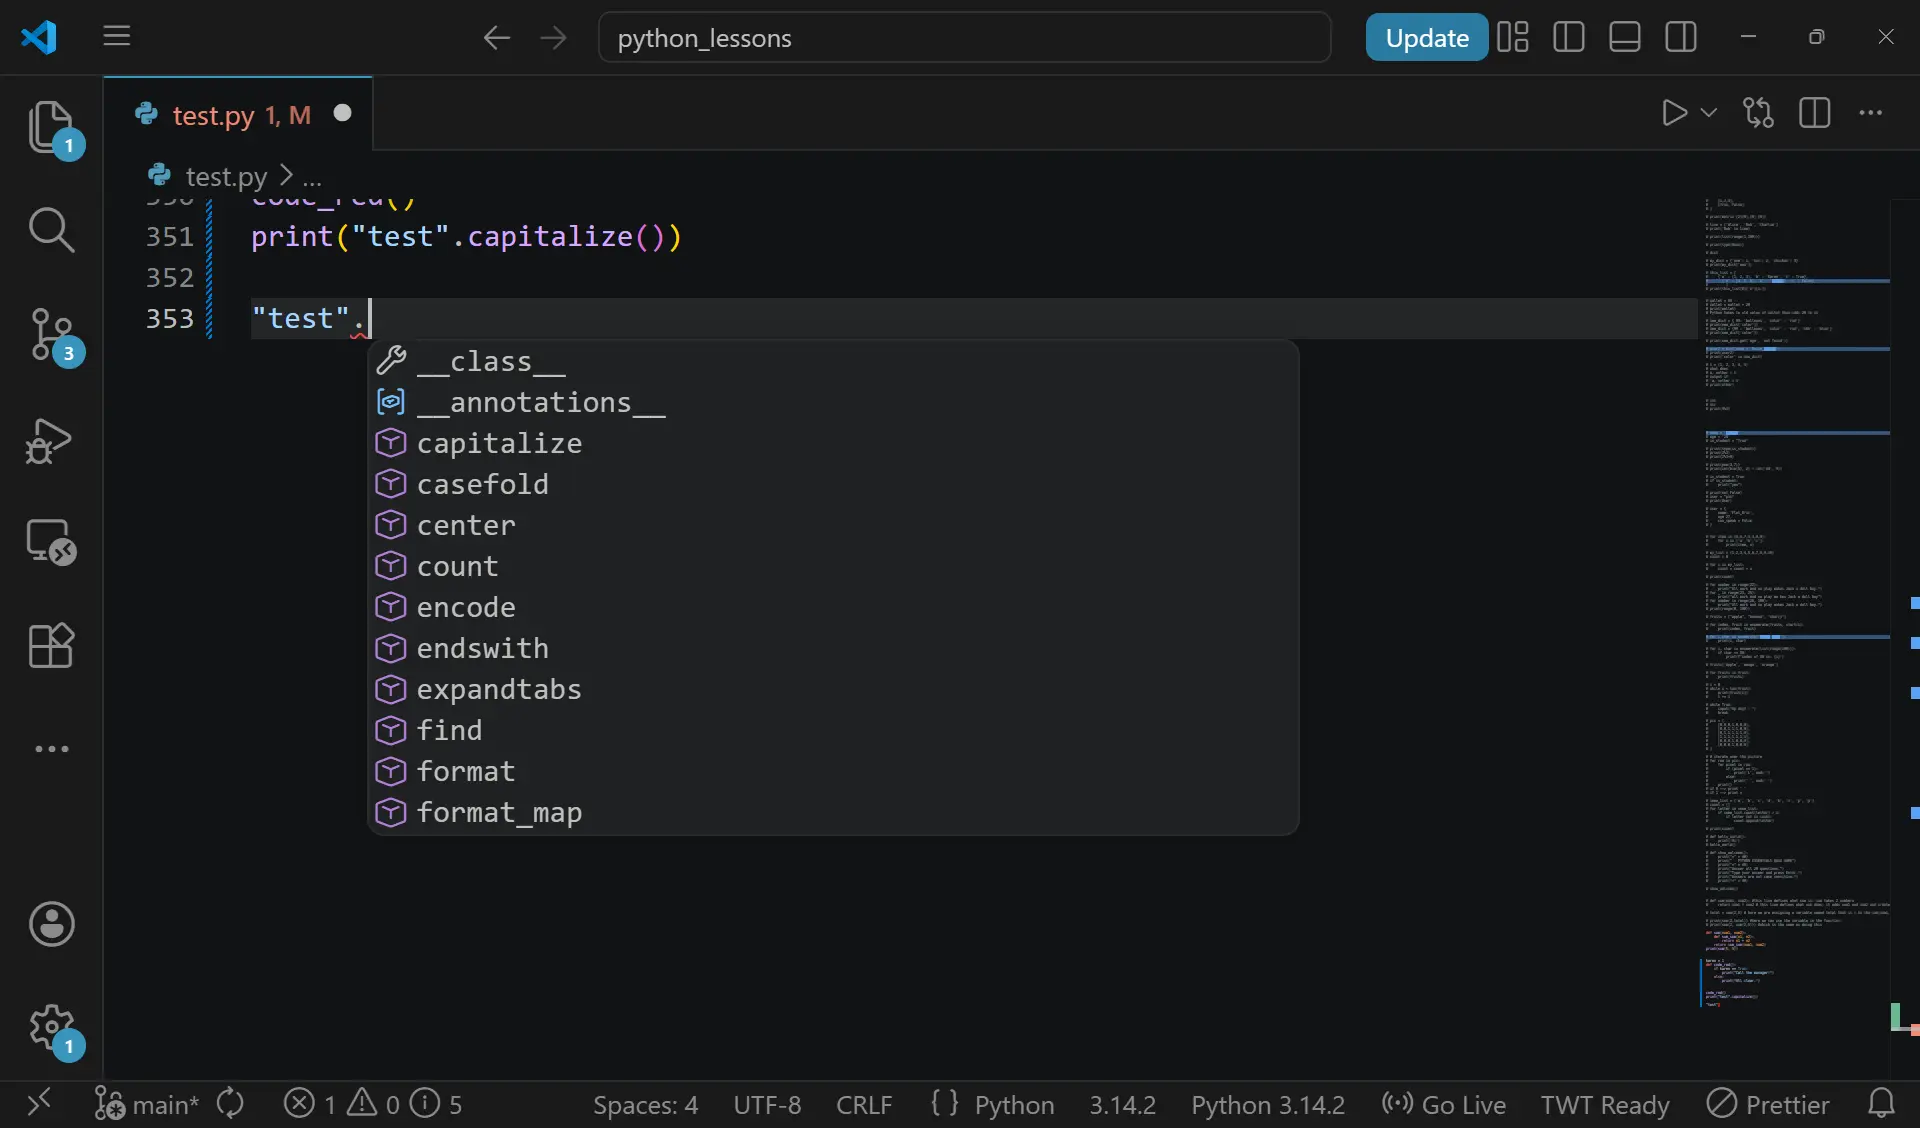
Task: Click the Update button
Action: coord(1426,38)
